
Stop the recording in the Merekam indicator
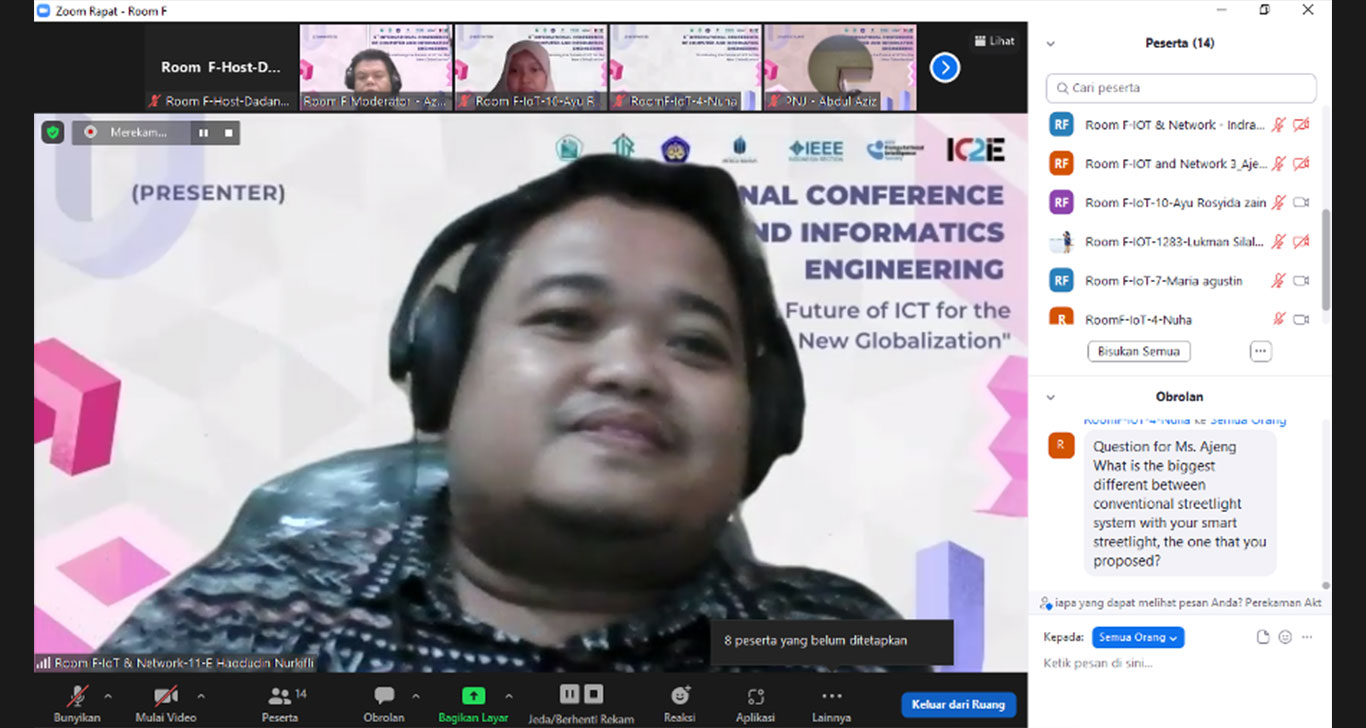(228, 133)
